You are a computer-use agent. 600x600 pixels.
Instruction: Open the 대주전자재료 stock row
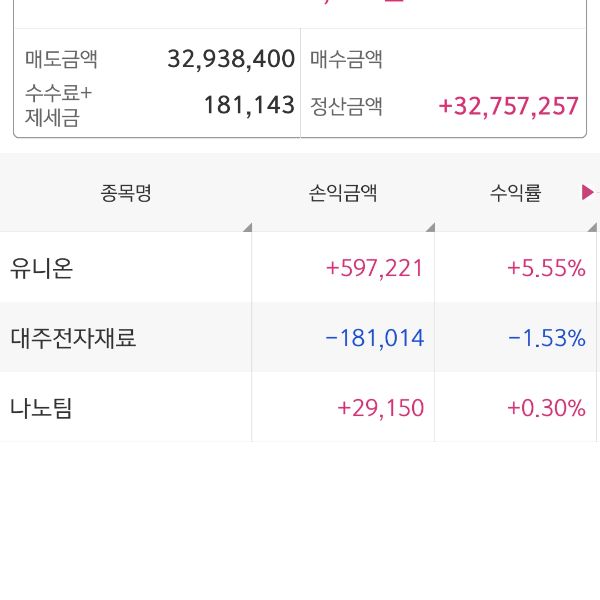(73, 338)
